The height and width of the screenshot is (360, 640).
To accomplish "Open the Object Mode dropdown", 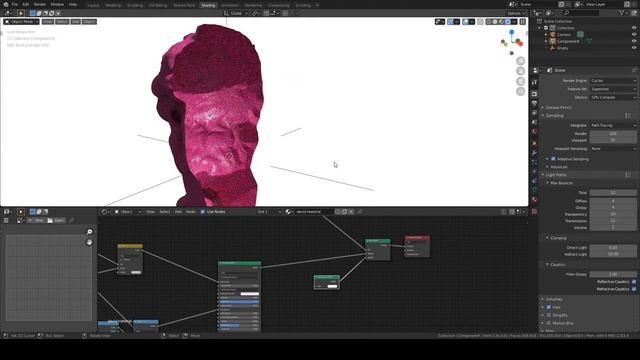I will click(x=21, y=22).
